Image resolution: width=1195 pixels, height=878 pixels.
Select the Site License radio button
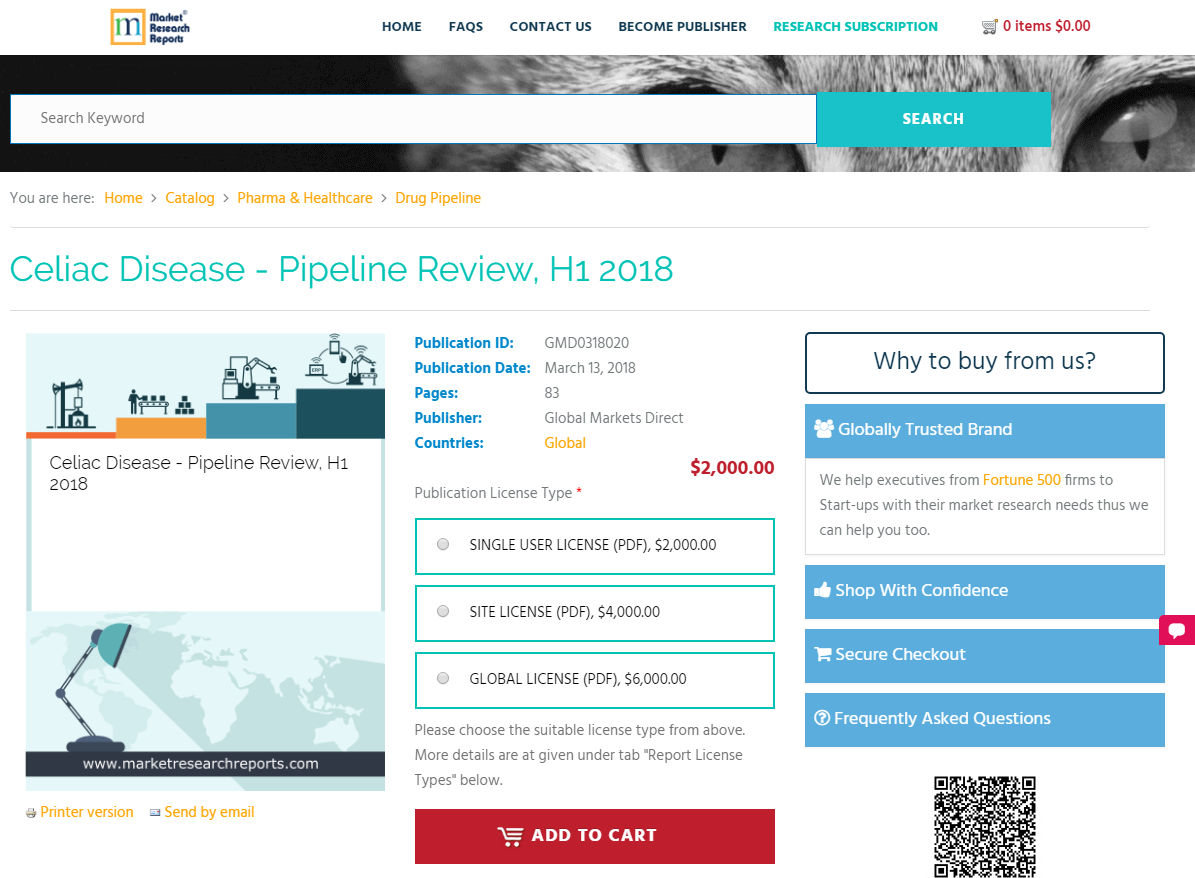pyautogui.click(x=443, y=611)
